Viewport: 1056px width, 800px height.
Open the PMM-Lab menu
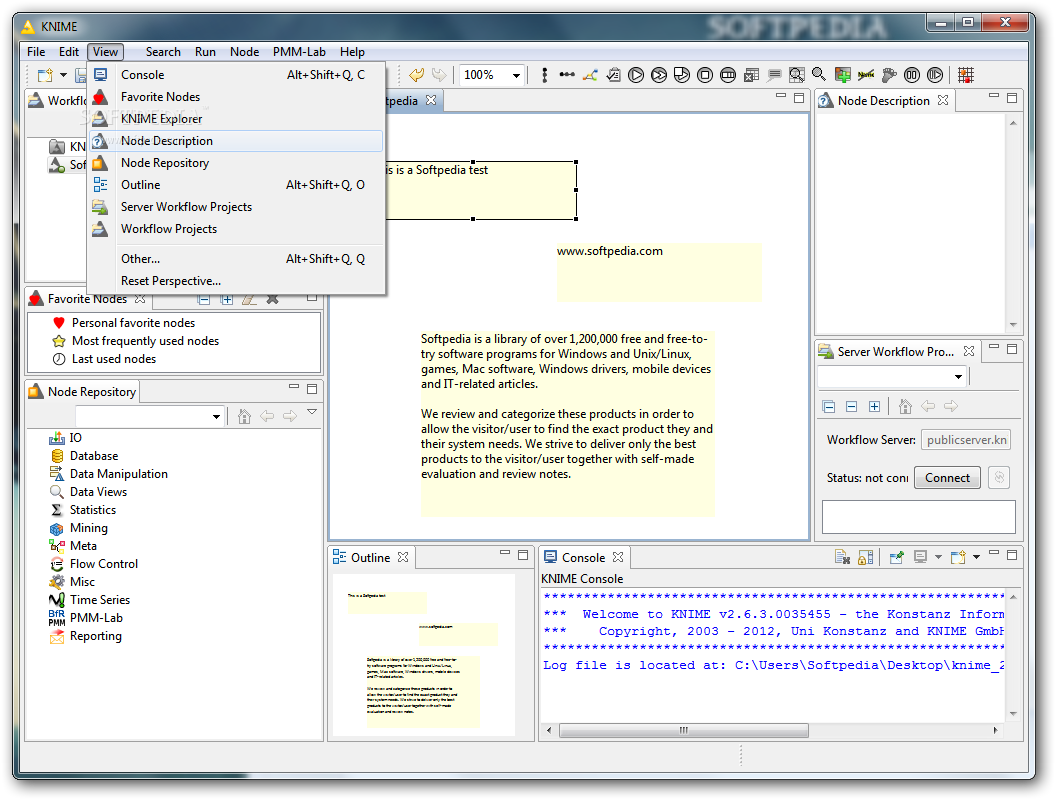(299, 52)
